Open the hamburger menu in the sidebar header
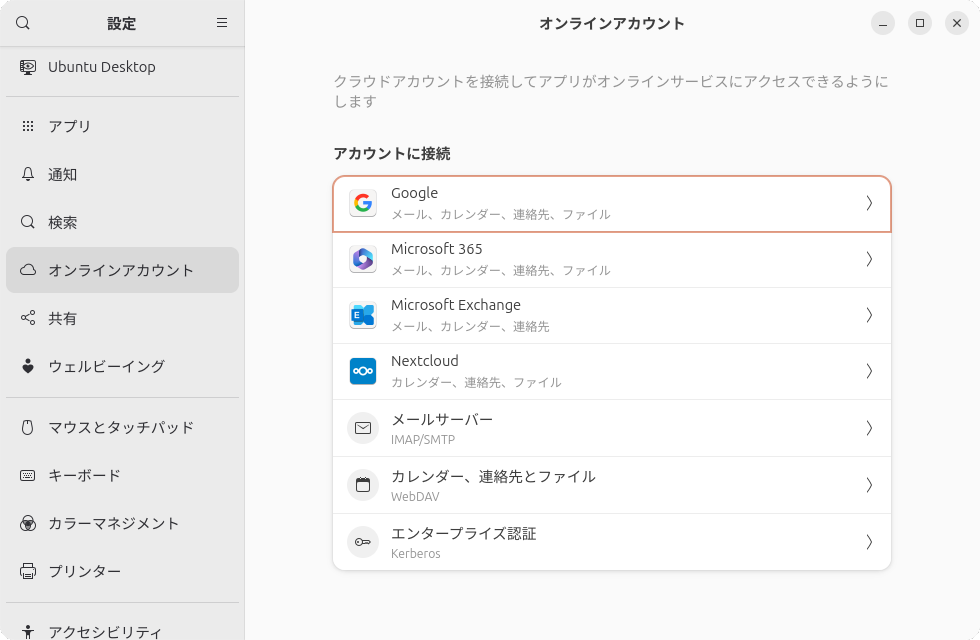The width and height of the screenshot is (980, 640). point(222,23)
